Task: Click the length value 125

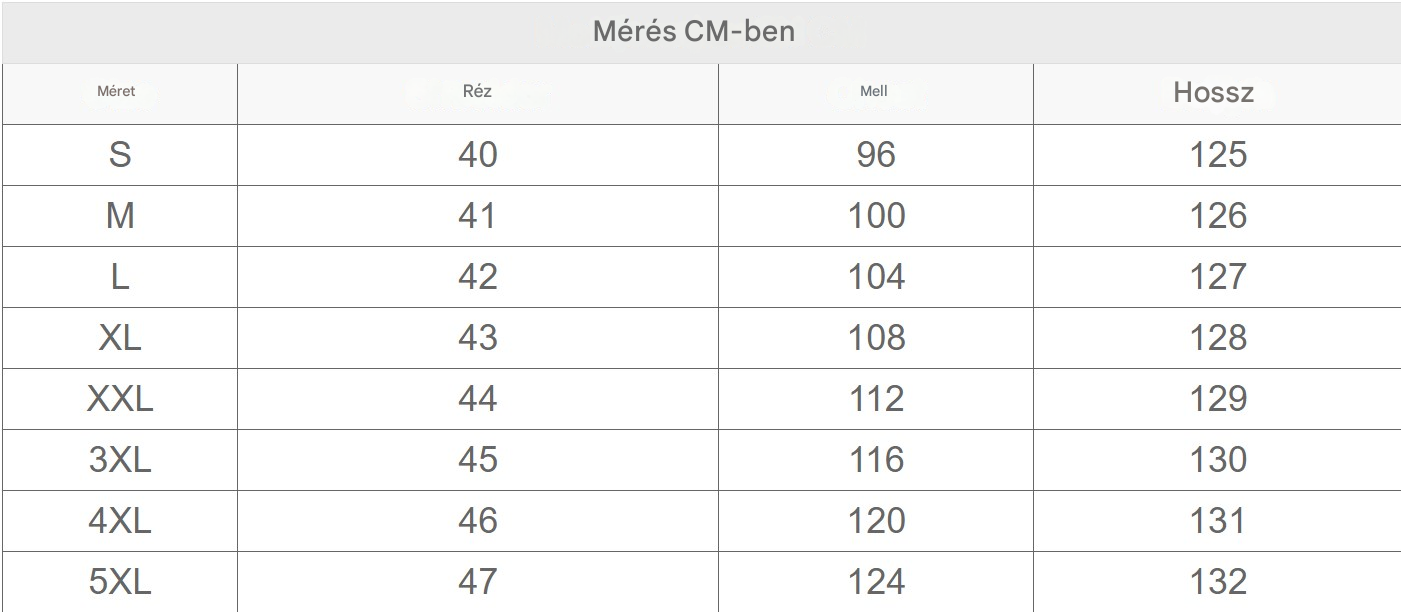Action: pyautogui.click(x=1218, y=154)
